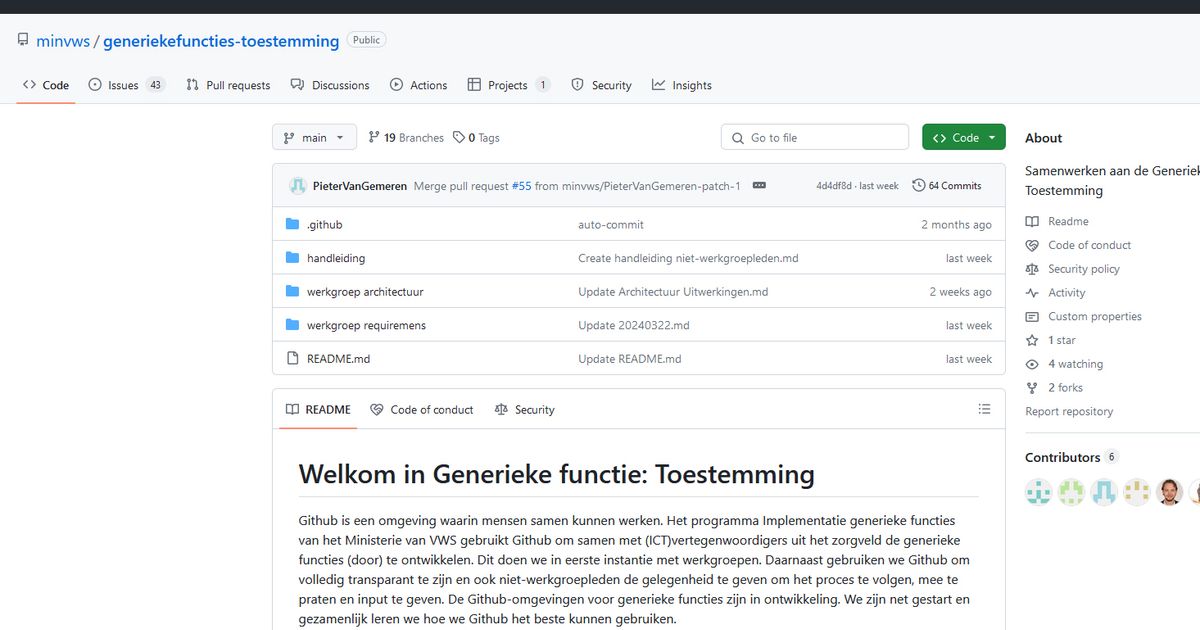
Task: View Custom properties in the sidebar
Action: point(1085,316)
